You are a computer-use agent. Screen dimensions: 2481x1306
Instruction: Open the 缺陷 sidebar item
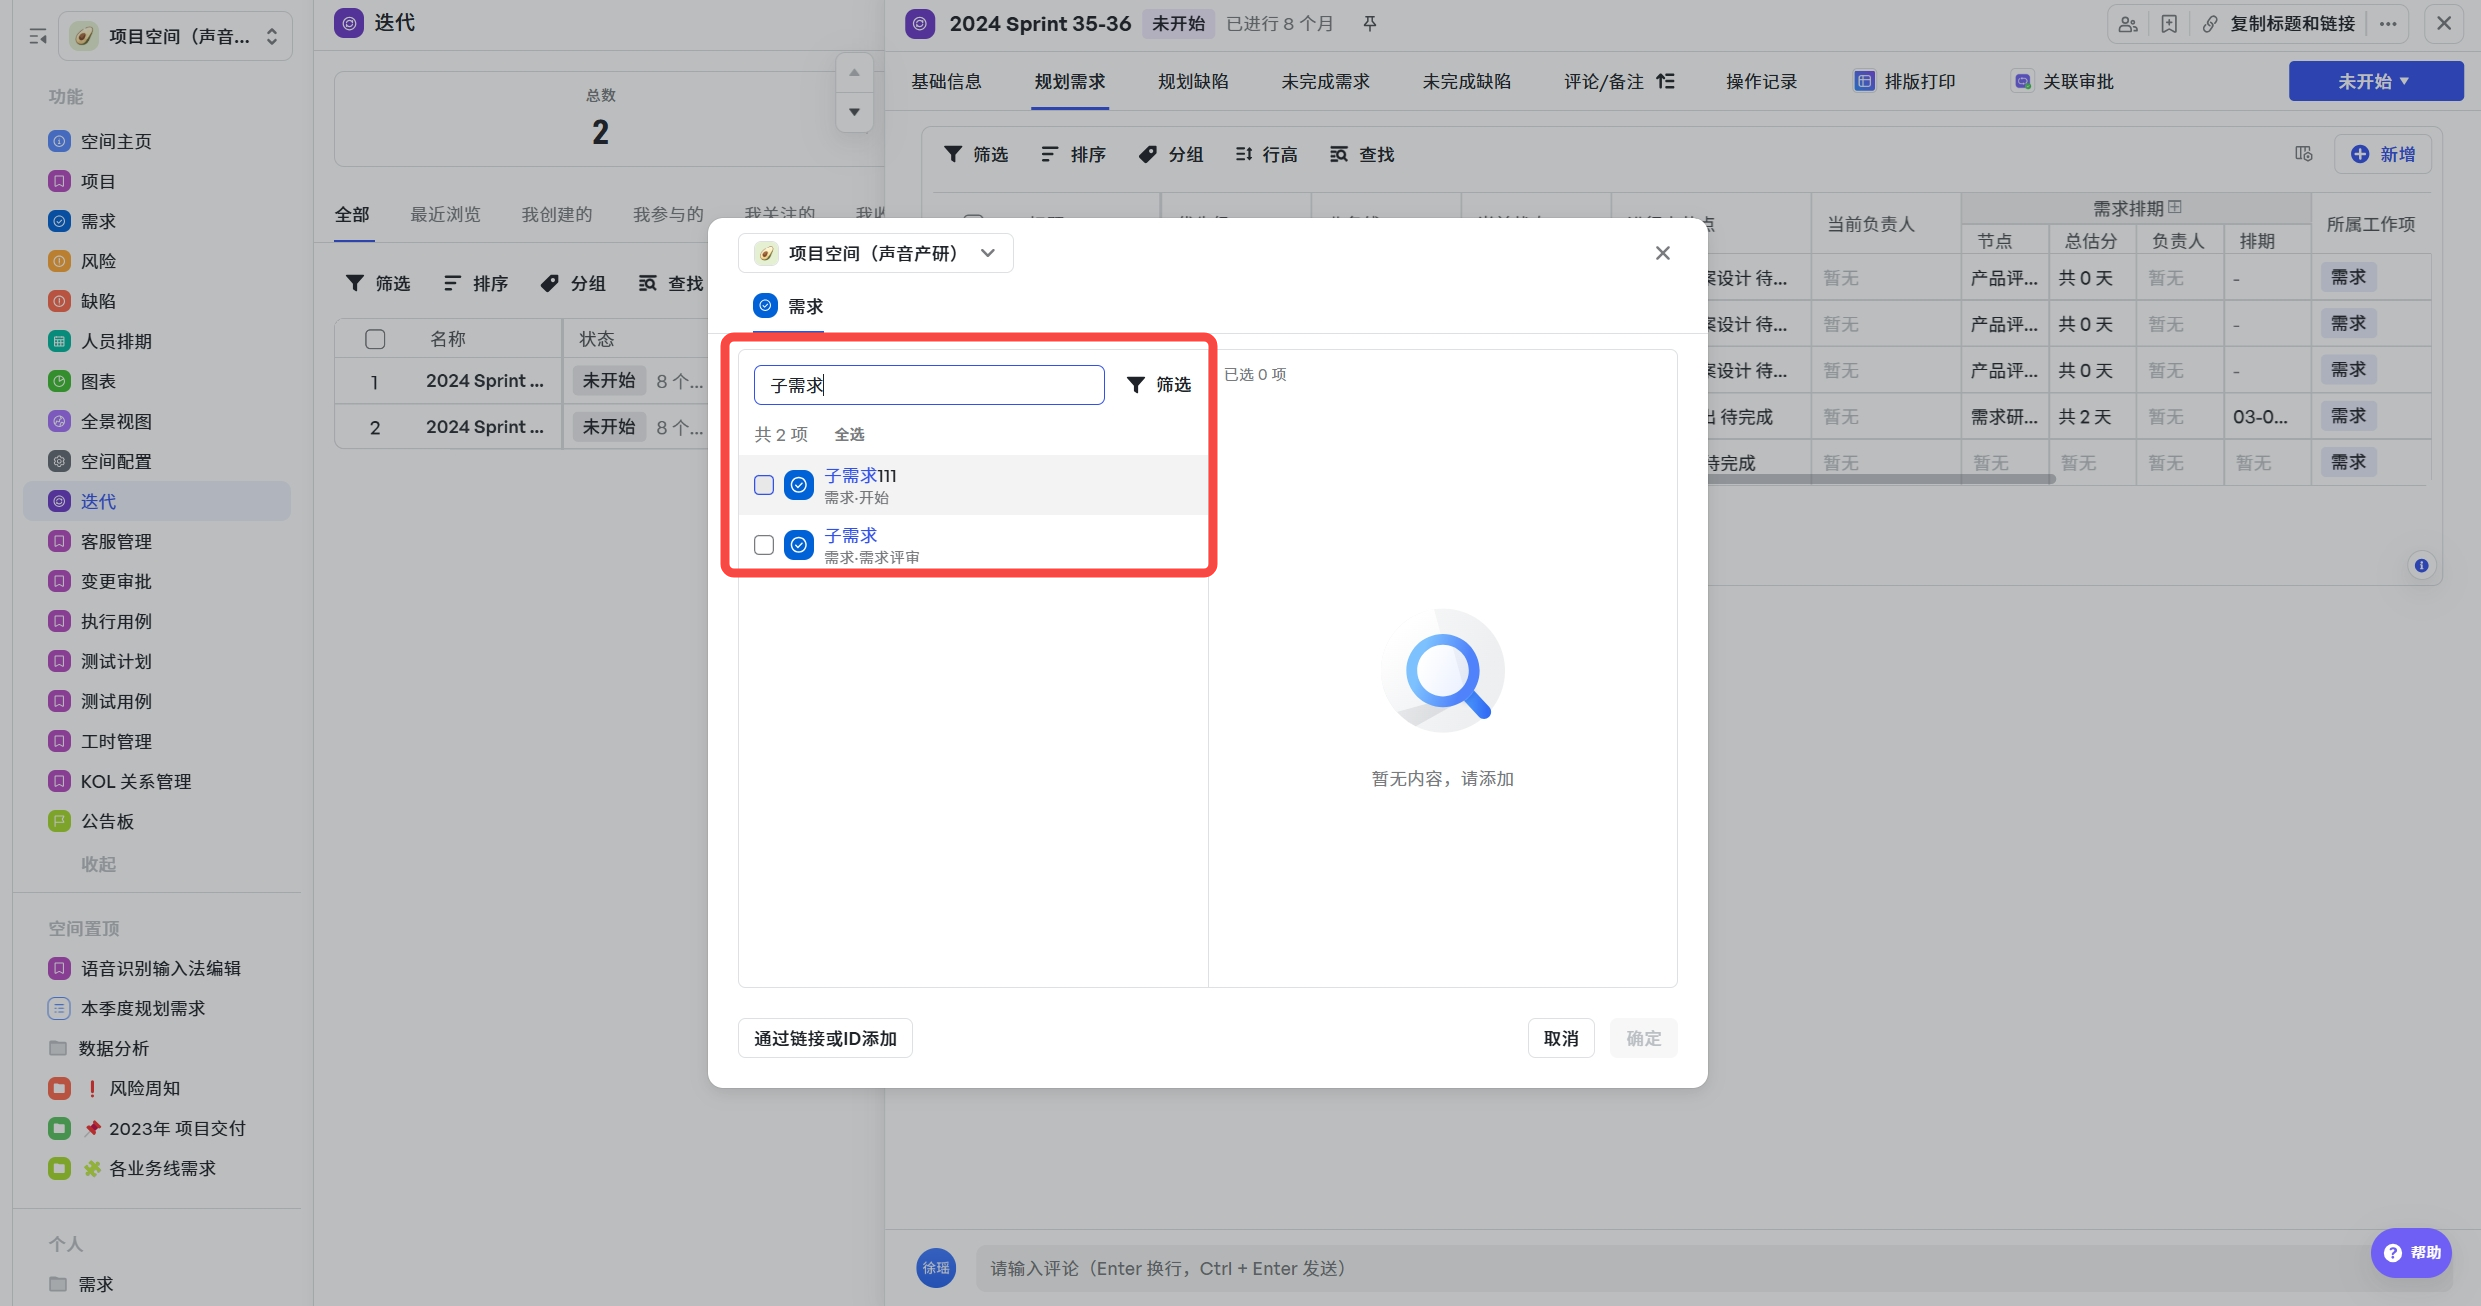[98, 301]
